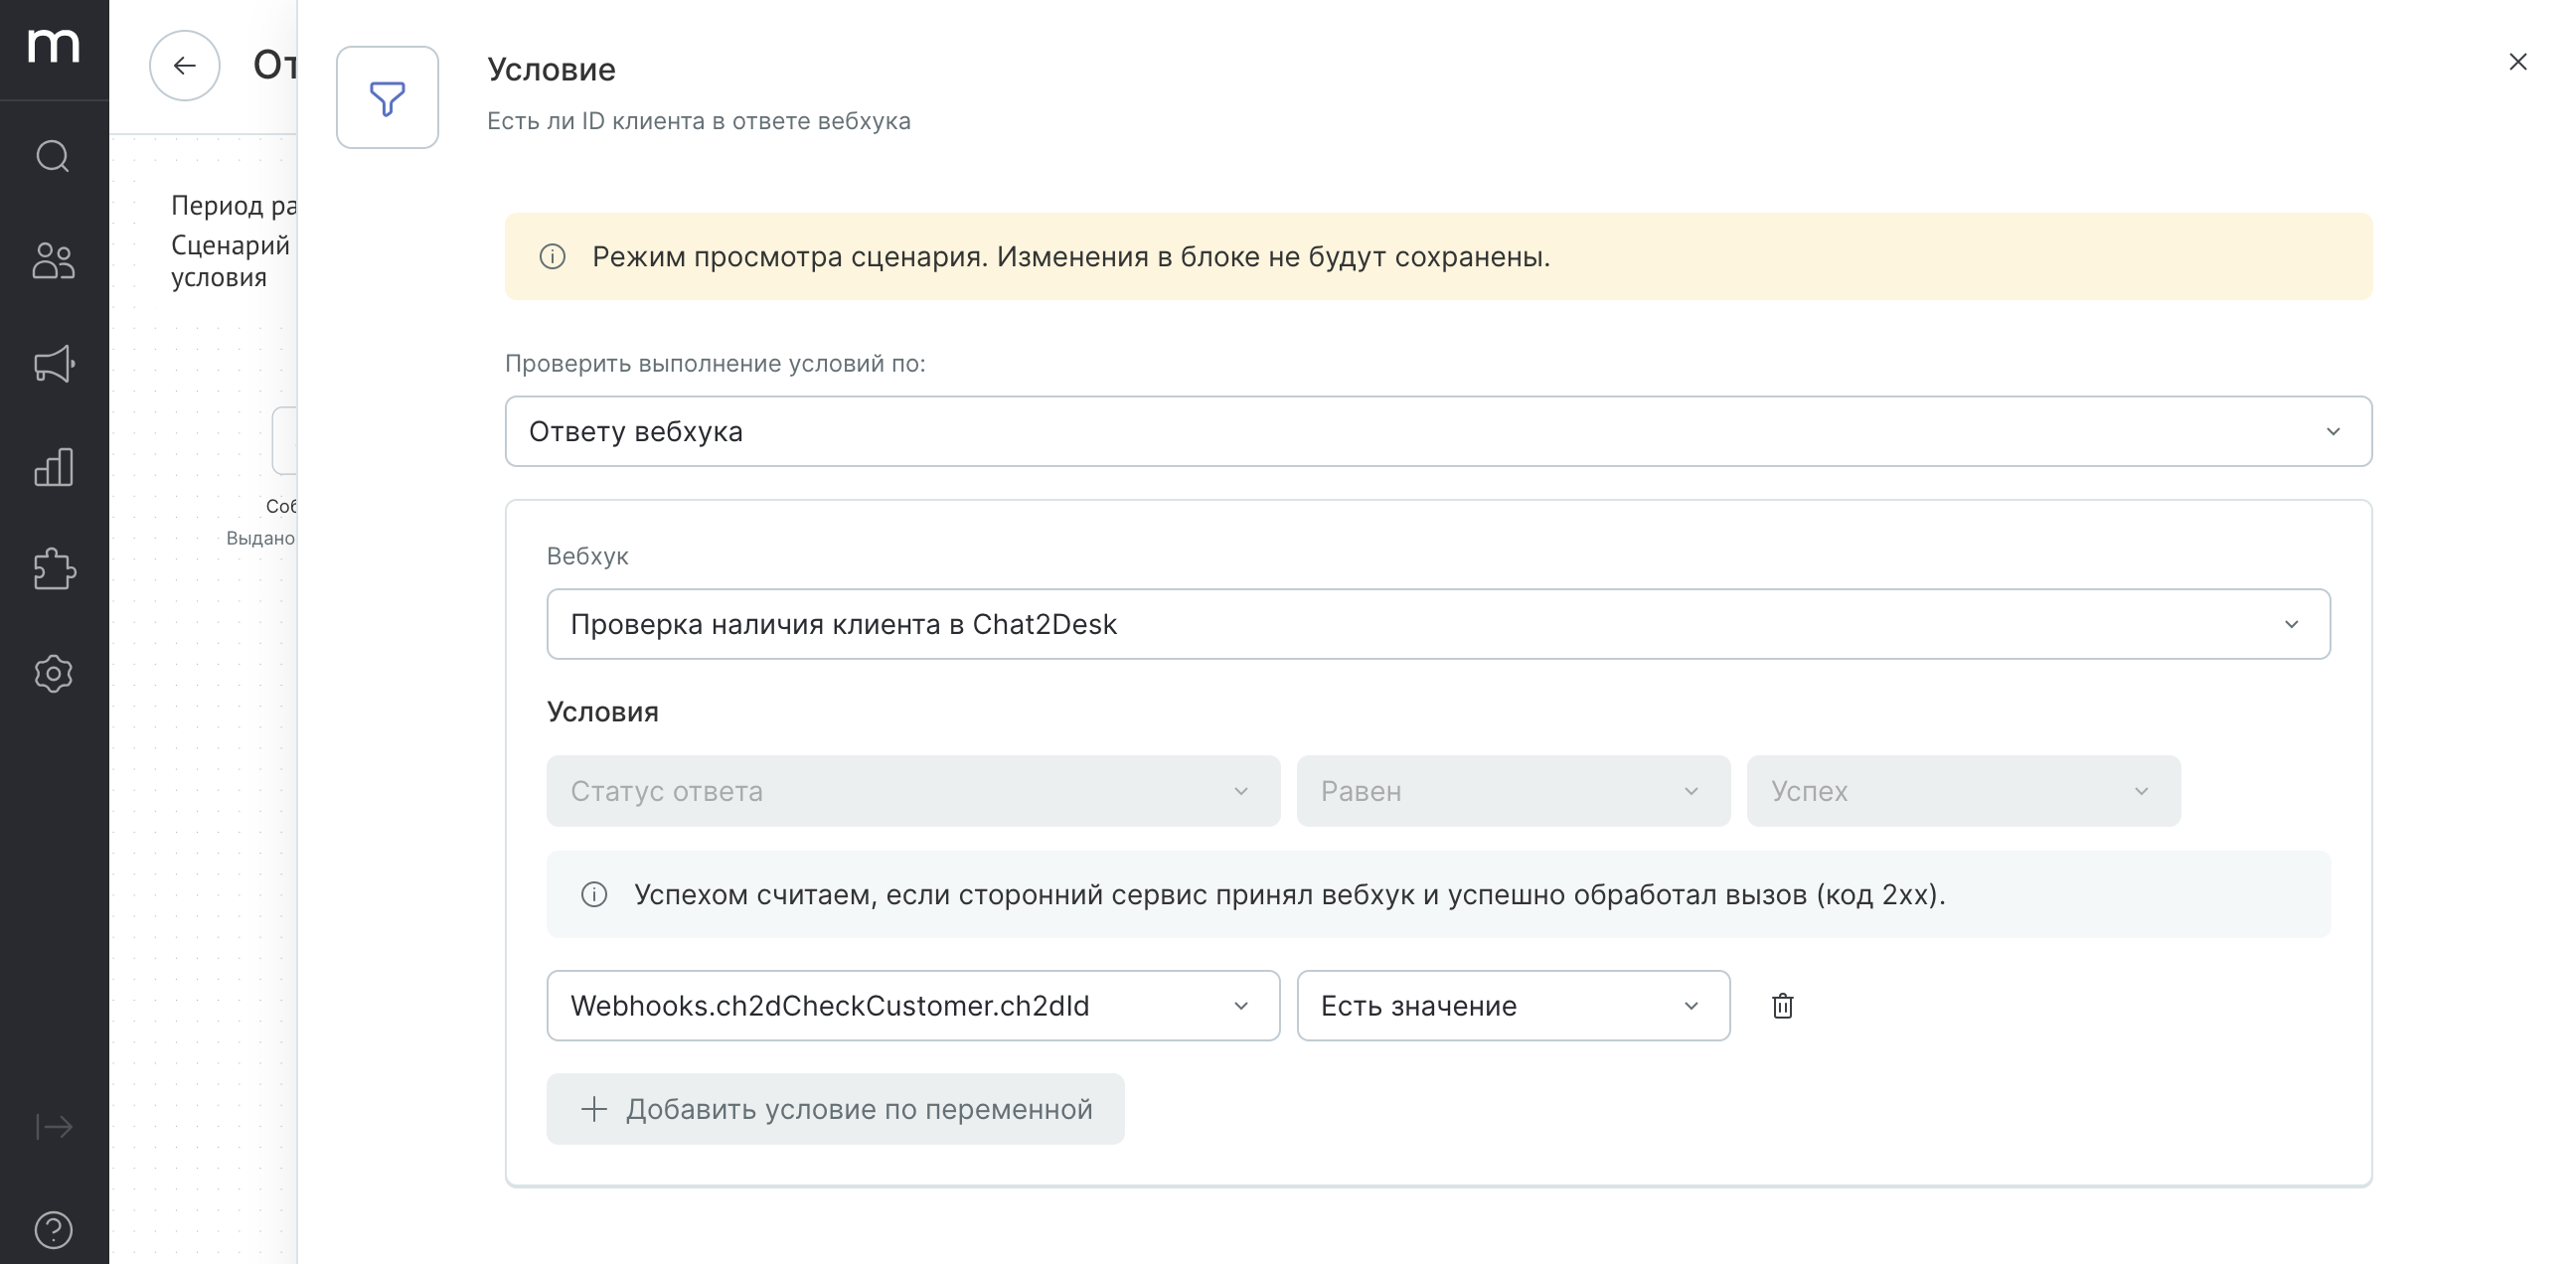Open the customers section via the people icon
This screenshot has width=2576, height=1264.
point(53,260)
